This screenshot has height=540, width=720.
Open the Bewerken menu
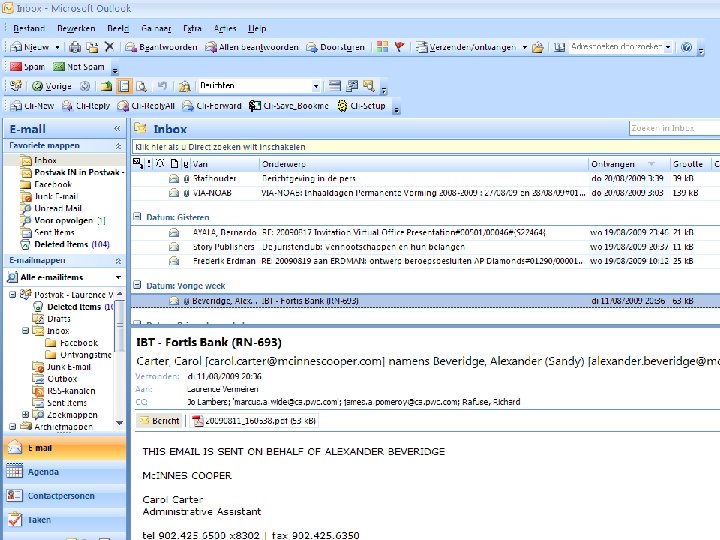[x=76, y=28]
